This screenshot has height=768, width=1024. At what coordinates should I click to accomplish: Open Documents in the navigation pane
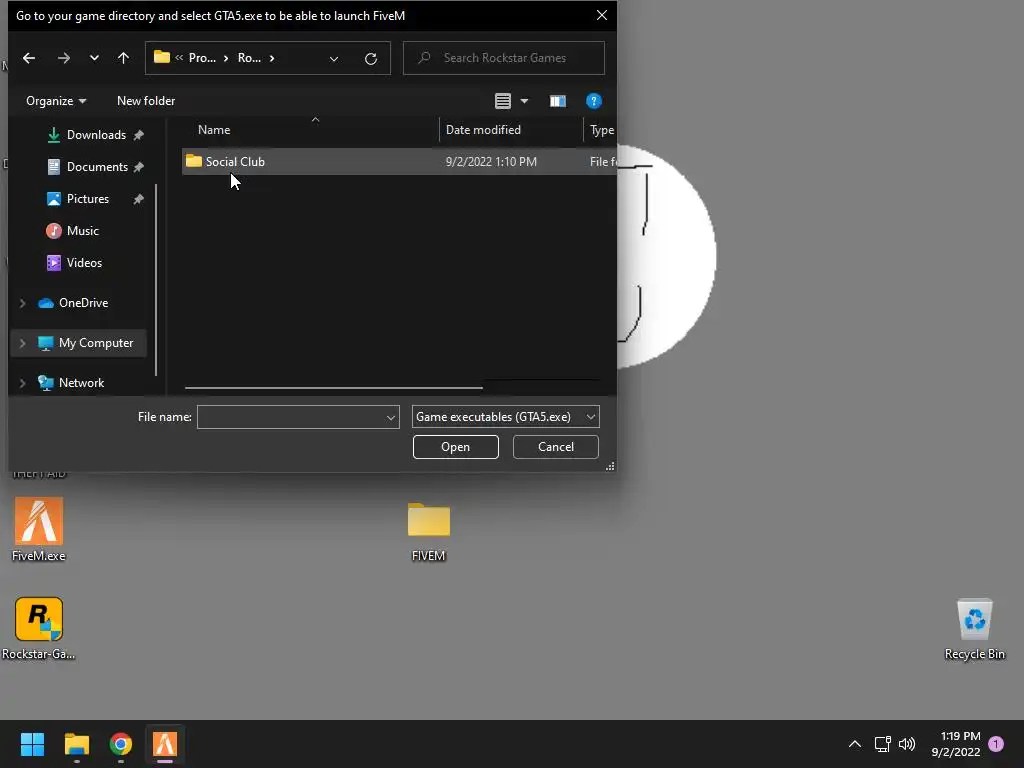[x=97, y=167]
